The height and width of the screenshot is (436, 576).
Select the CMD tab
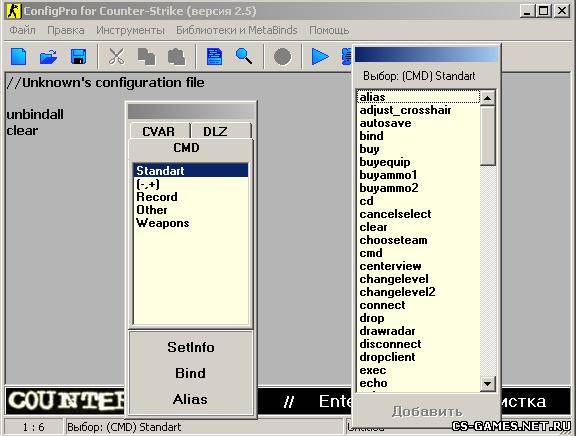coord(190,148)
